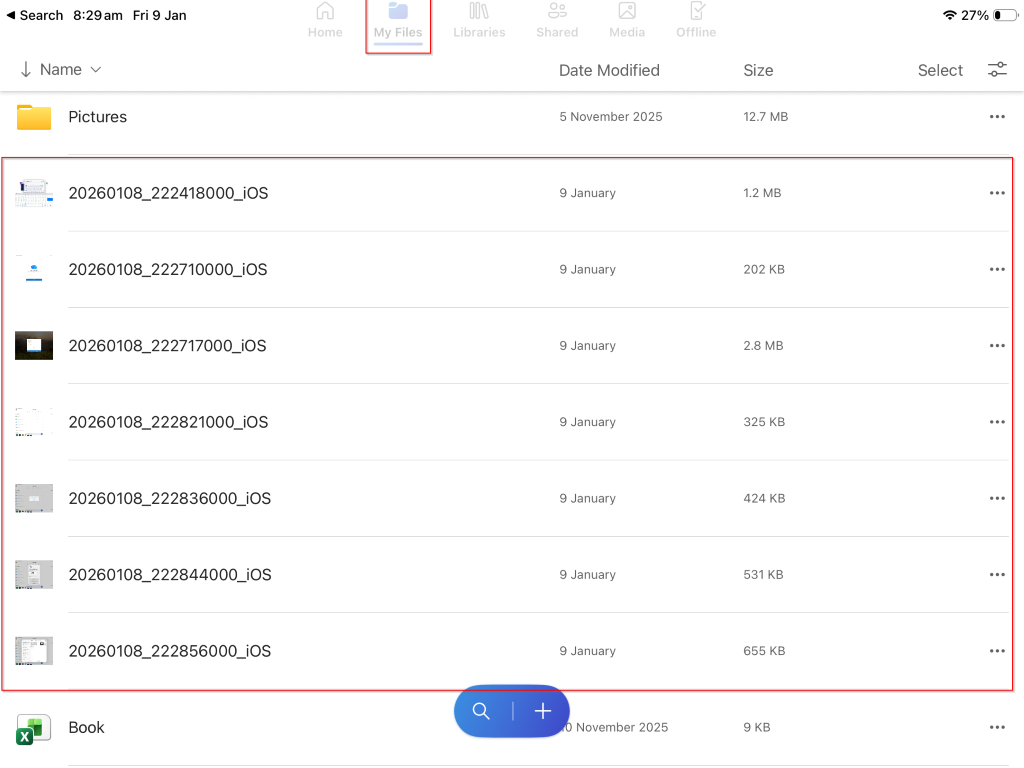Open the Pictures folder icon
This screenshot has width=1024, height=768.
[x=34, y=117]
